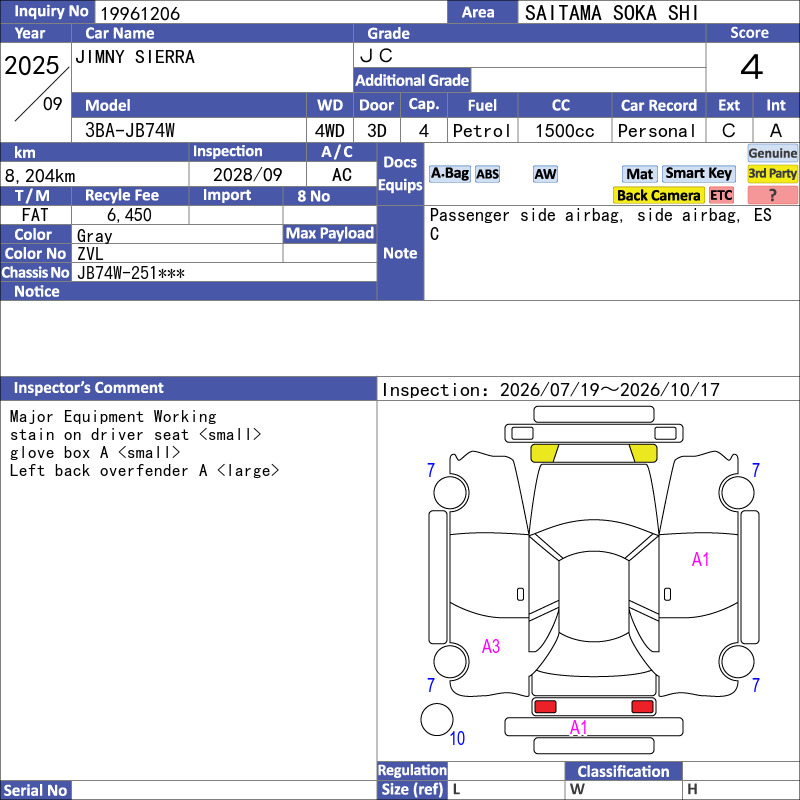Screen dimensions: 800x800
Task: Click the red ETC badge
Action: [x=721, y=195]
